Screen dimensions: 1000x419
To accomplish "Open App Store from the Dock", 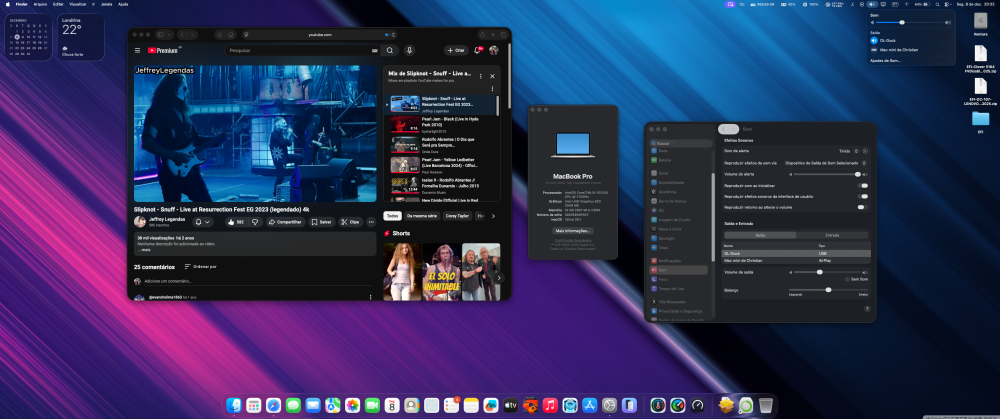I will pos(589,405).
